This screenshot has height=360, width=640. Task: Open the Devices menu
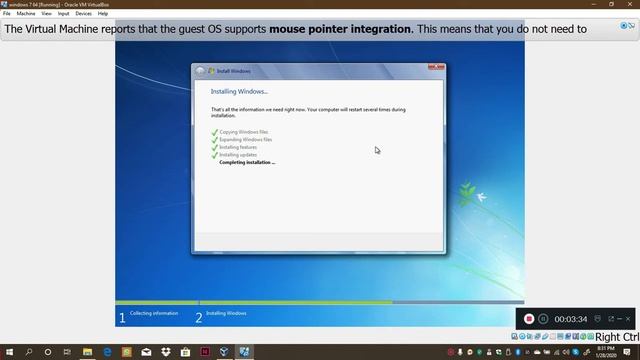click(x=83, y=13)
